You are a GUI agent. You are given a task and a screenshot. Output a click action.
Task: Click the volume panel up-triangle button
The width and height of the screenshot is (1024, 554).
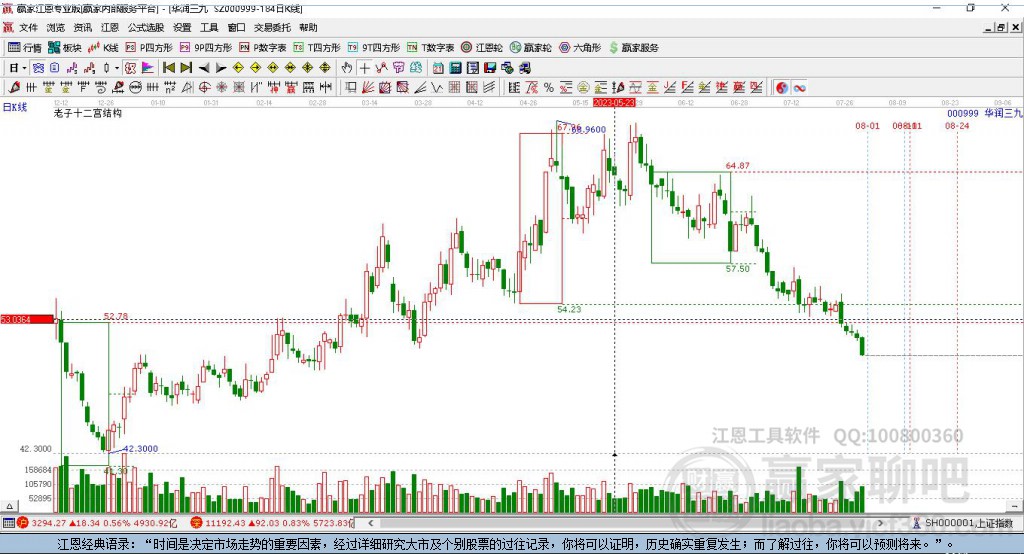tap(9, 506)
